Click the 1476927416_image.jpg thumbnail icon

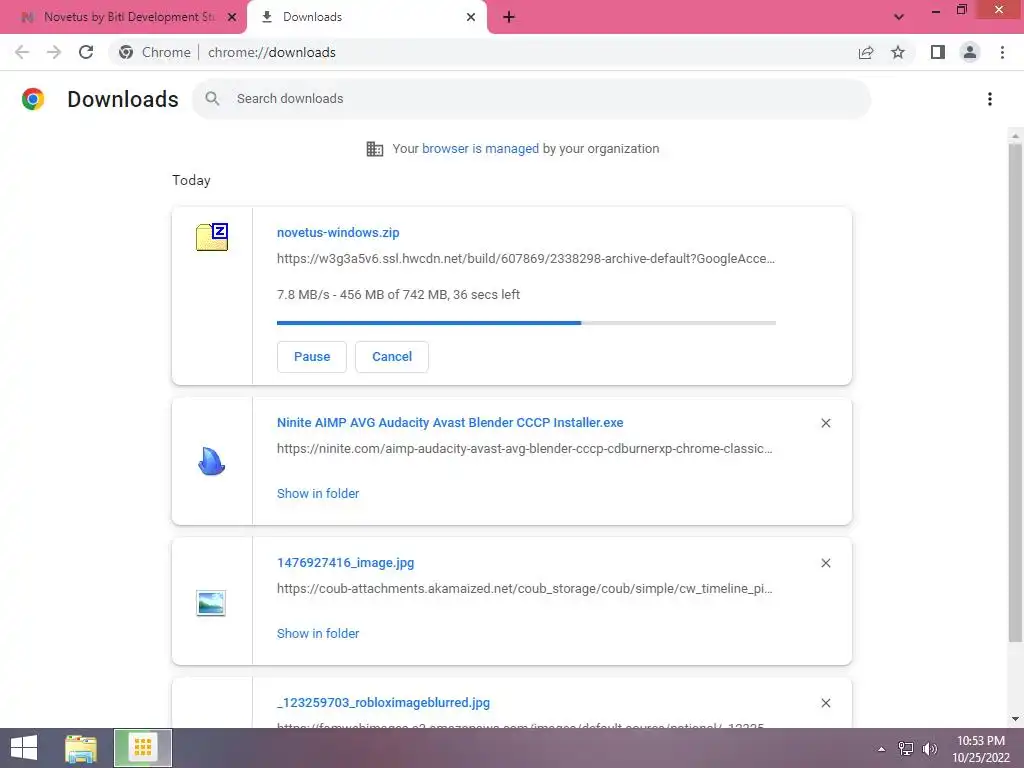(211, 603)
